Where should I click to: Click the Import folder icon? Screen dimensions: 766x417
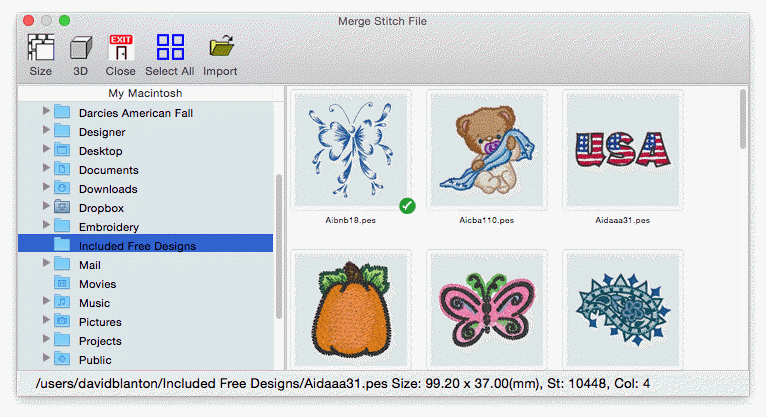pyautogui.click(x=220, y=49)
